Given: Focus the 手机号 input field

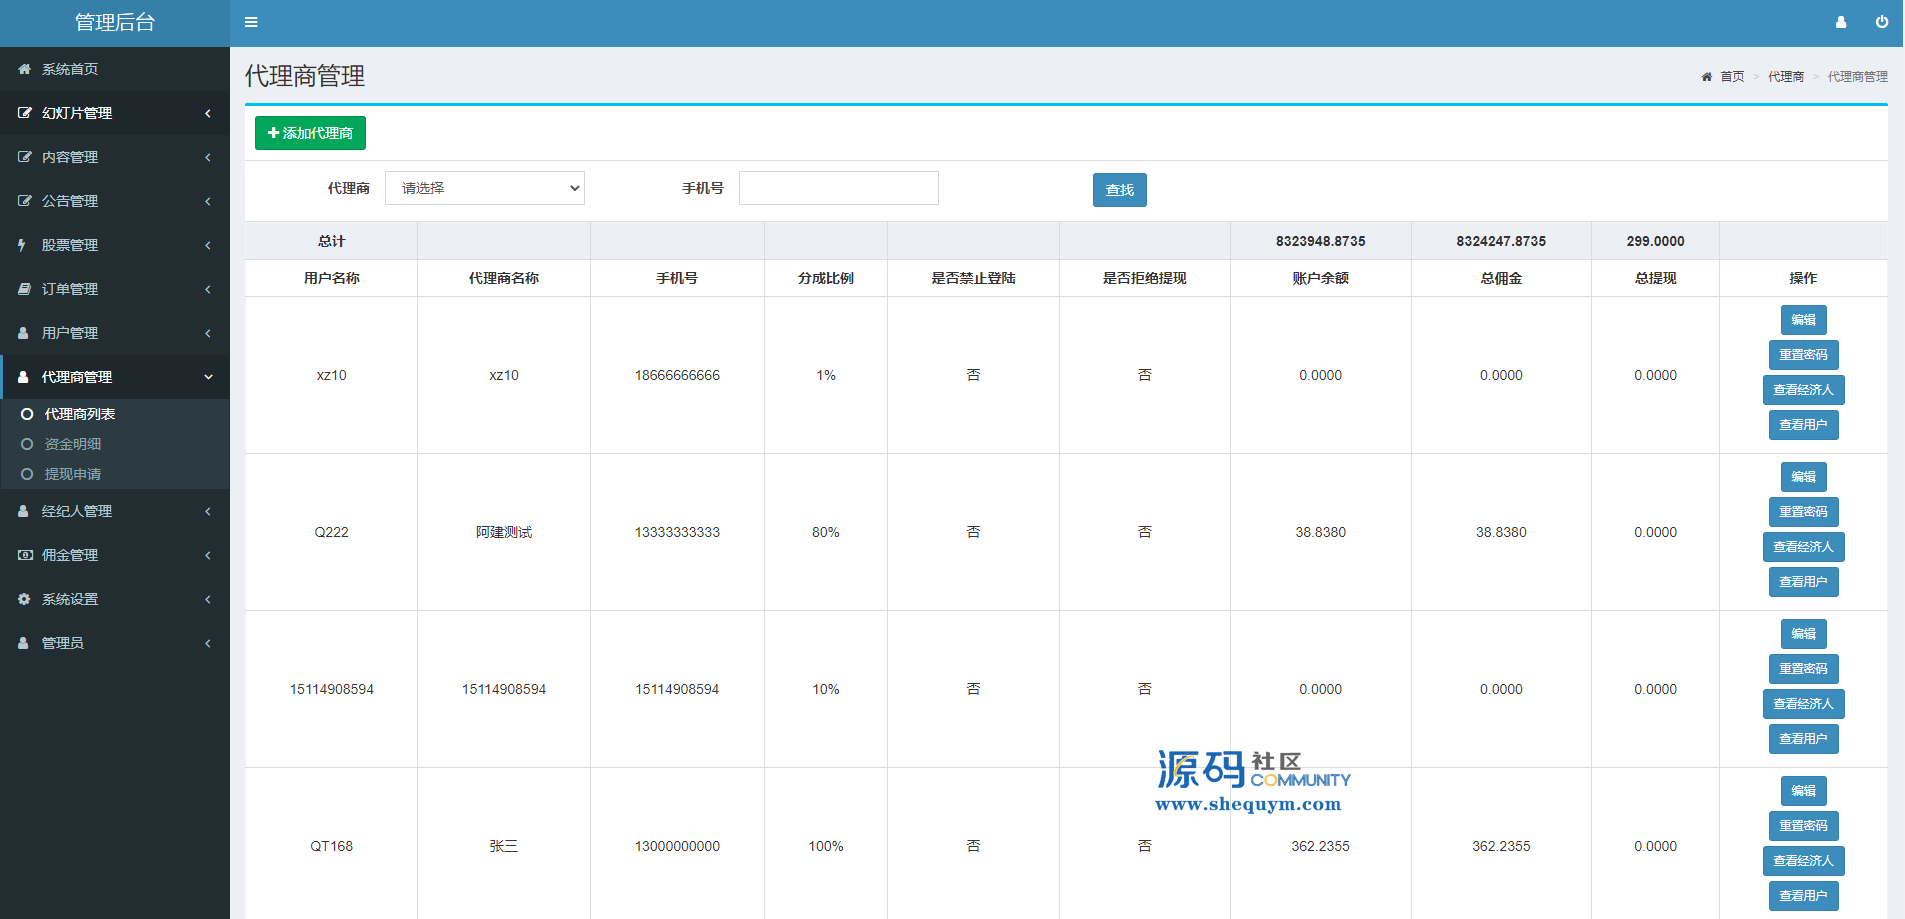Looking at the screenshot, I should (x=839, y=188).
